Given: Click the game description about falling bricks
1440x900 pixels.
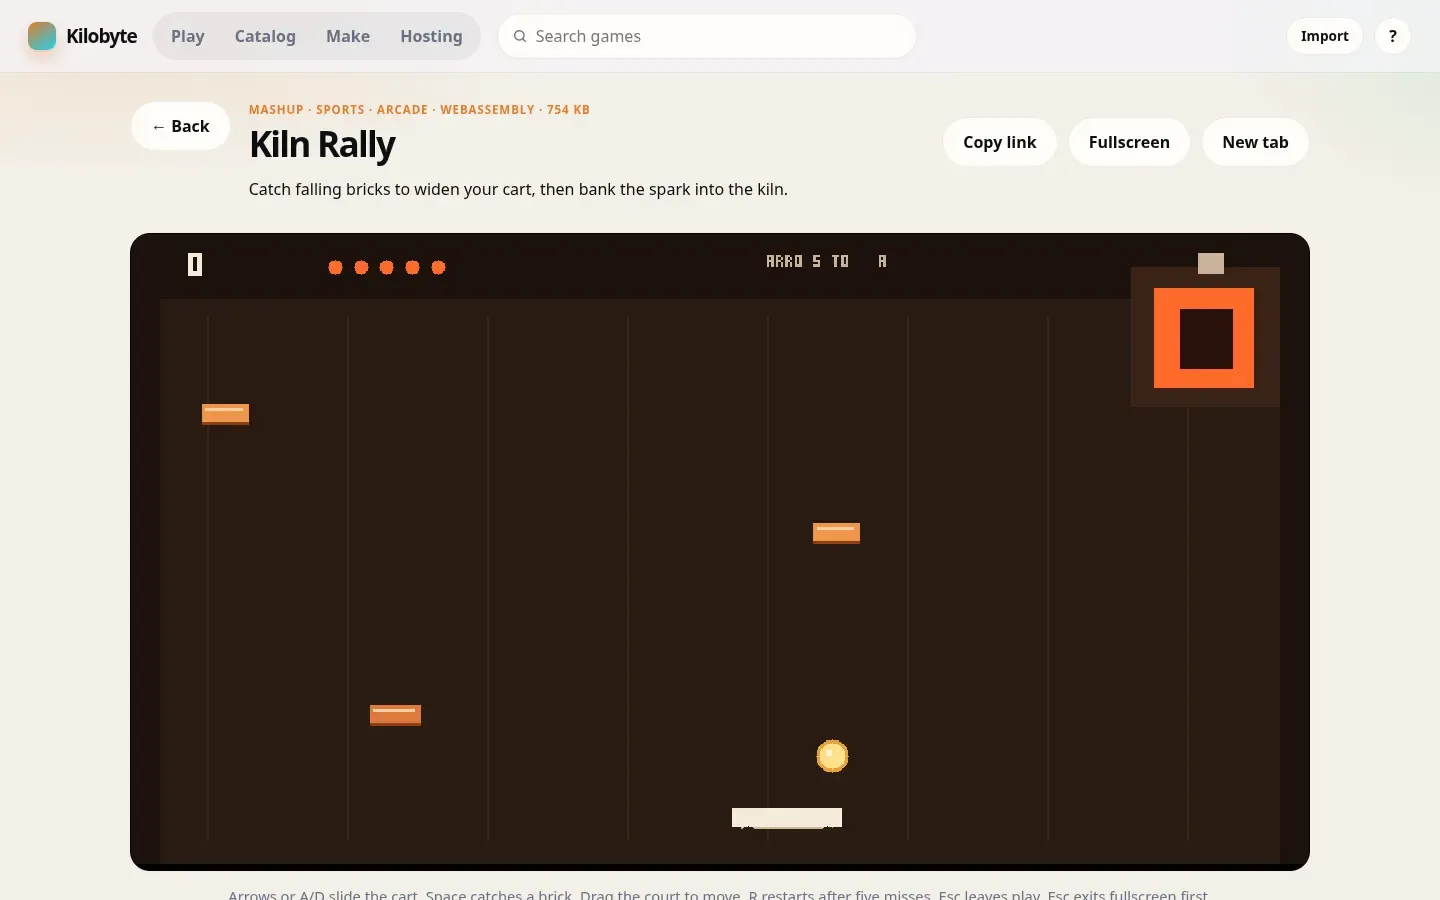Looking at the screenshot, I should 518,189.
